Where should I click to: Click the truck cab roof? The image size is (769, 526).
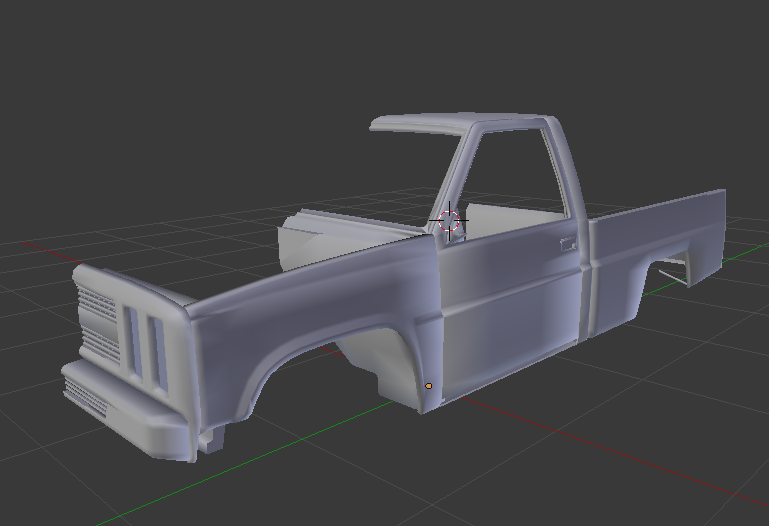click(461, 122)
